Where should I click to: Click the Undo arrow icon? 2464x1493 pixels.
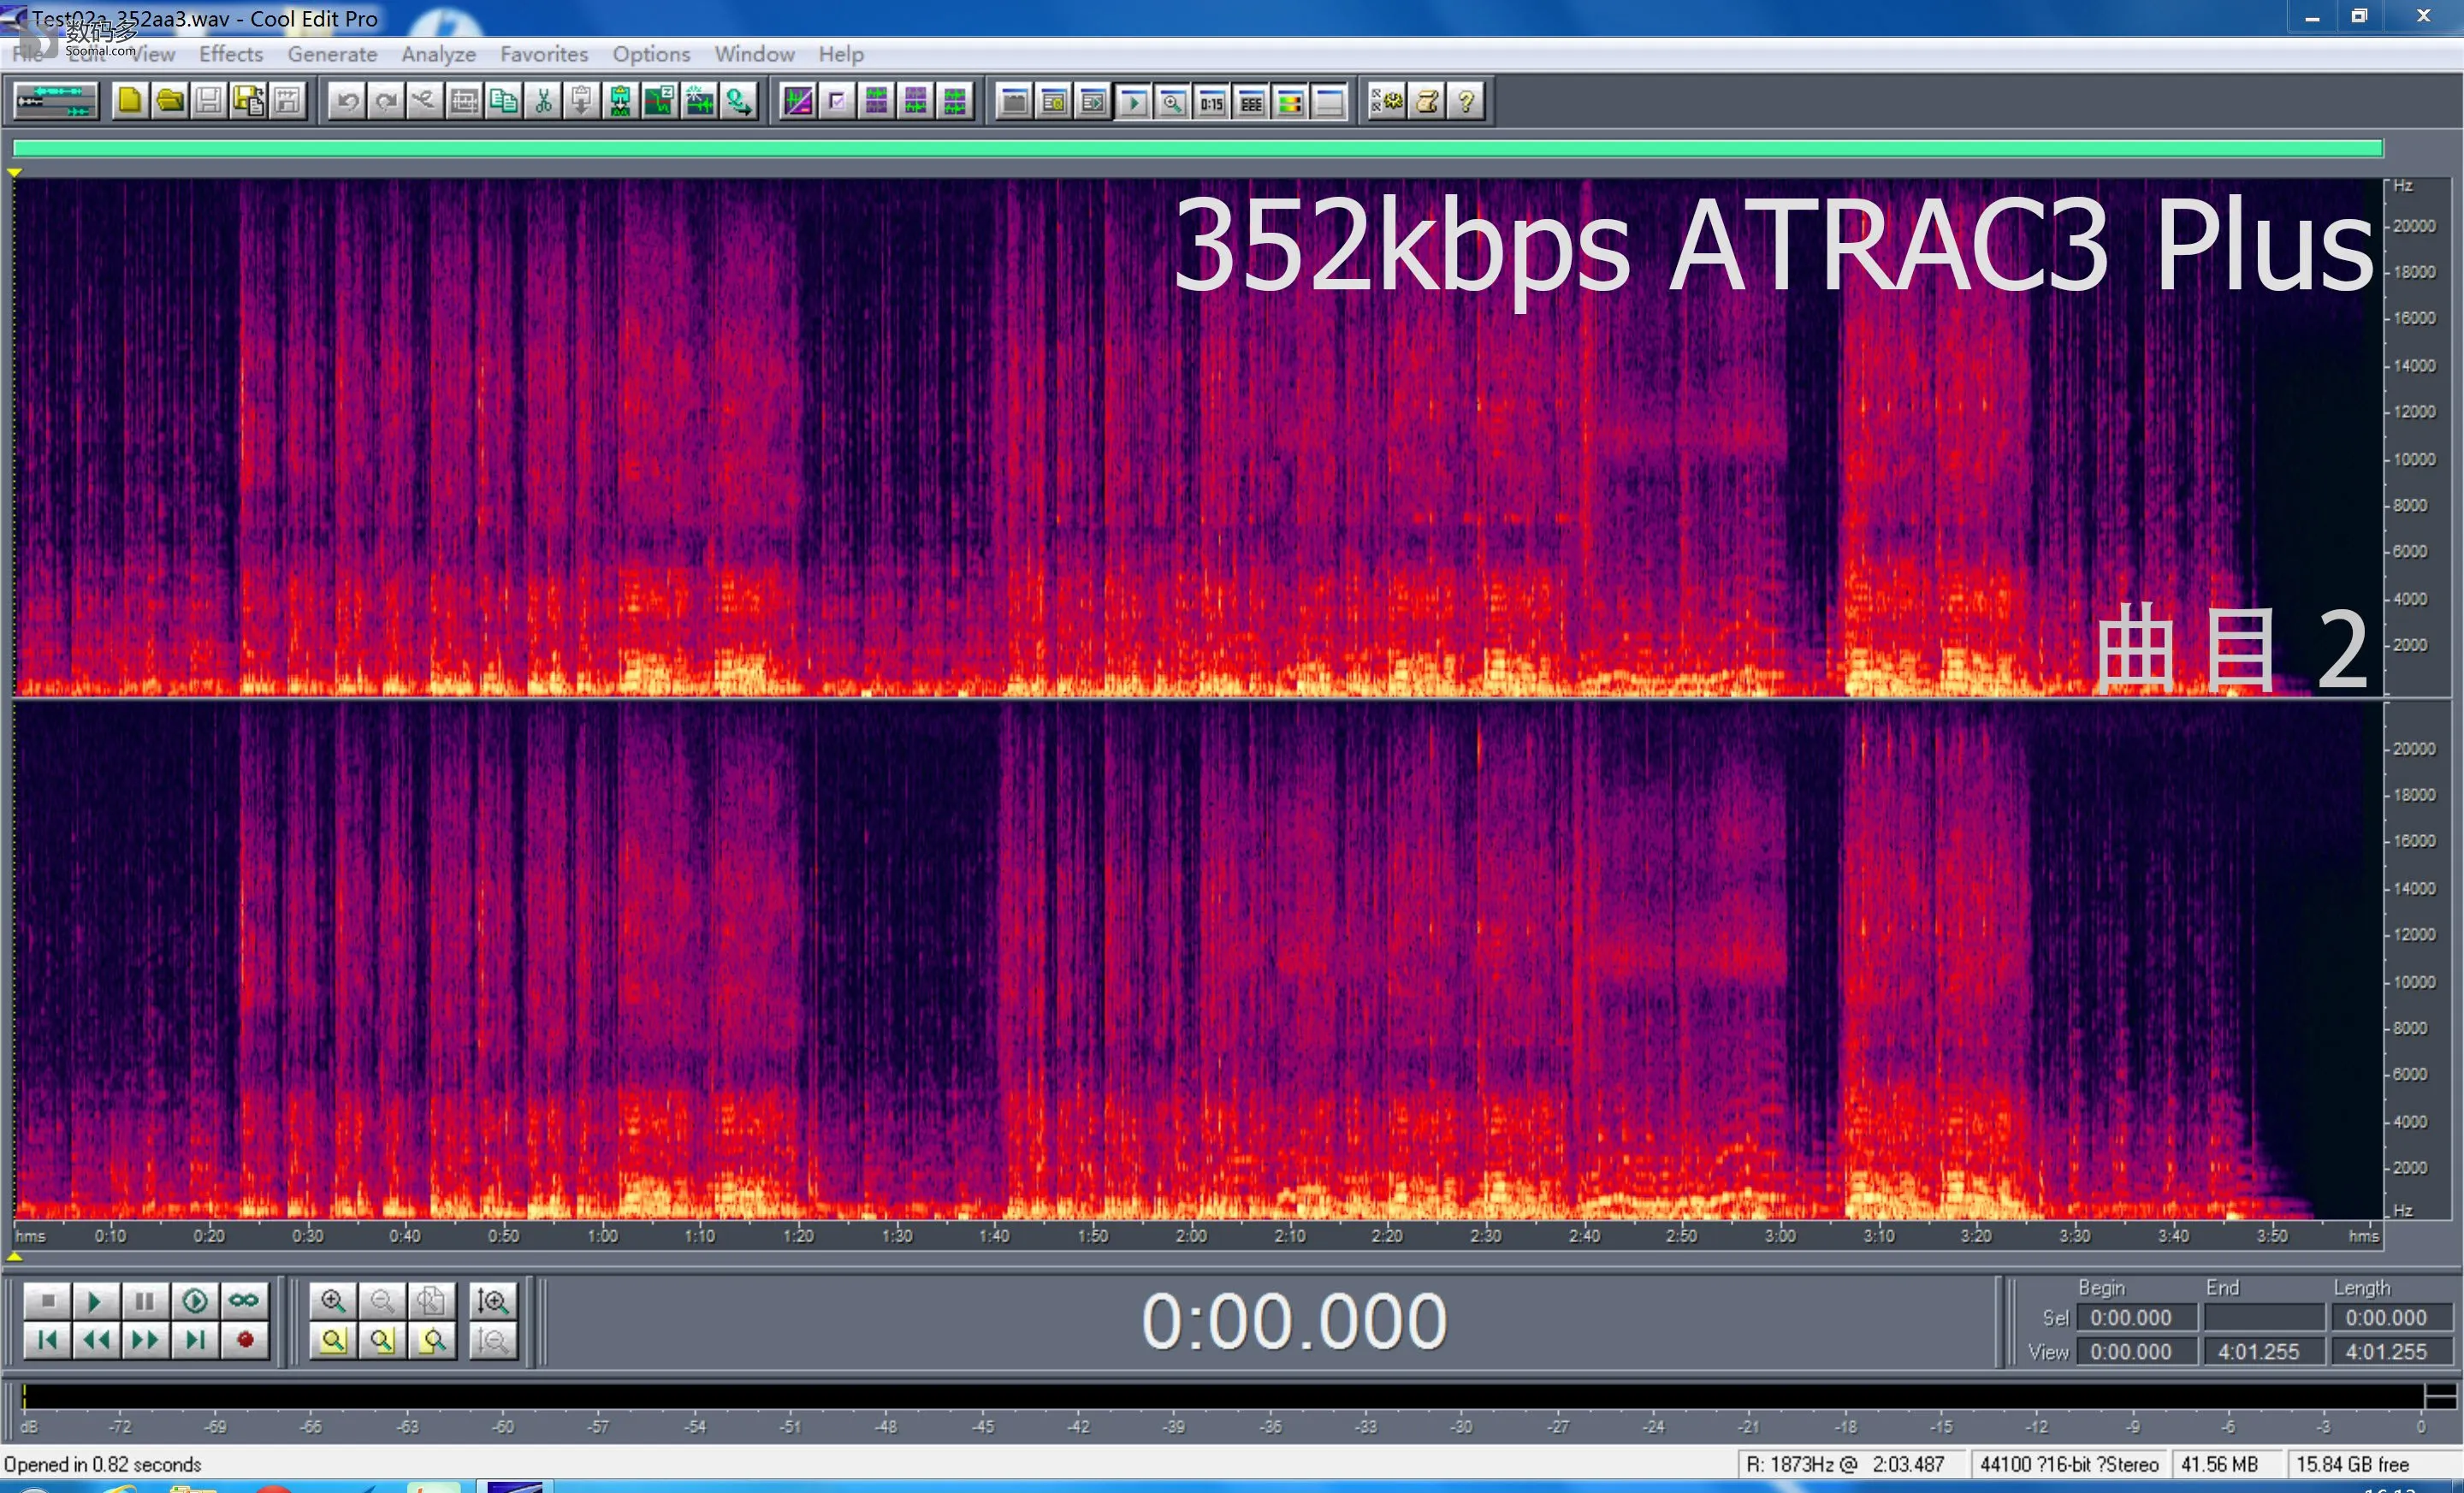[x=347, y=101]
